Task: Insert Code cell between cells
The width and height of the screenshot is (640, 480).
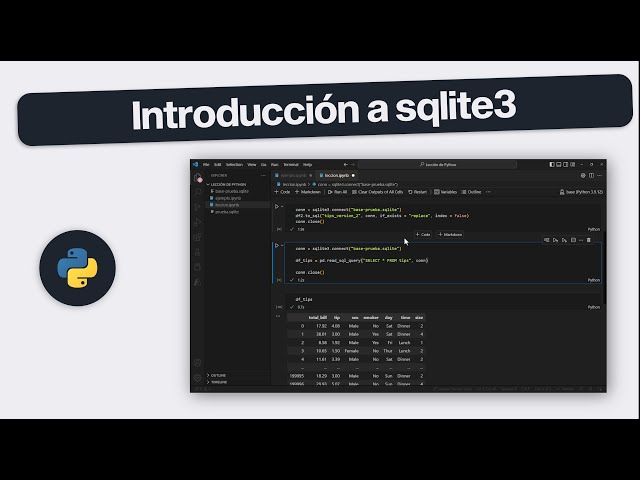Action: point(423,235)
